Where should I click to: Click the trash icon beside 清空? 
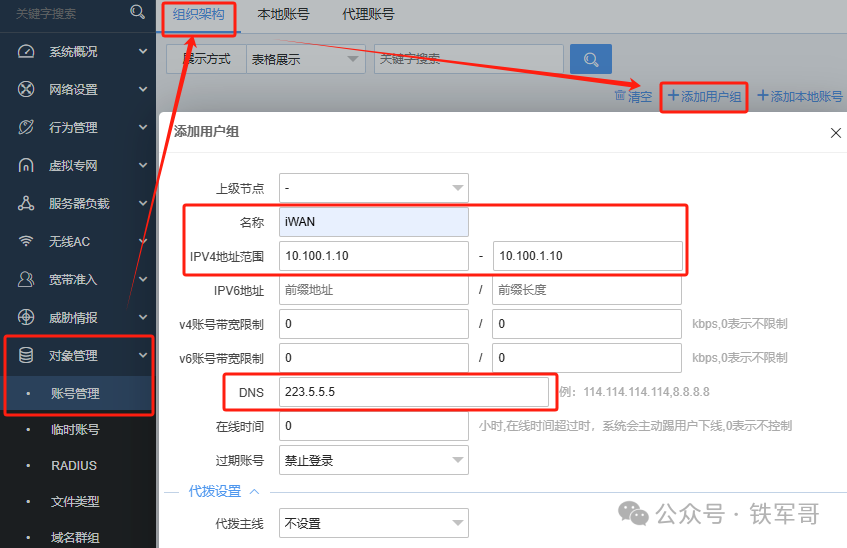pyautogui.click(x=620, y=96)
